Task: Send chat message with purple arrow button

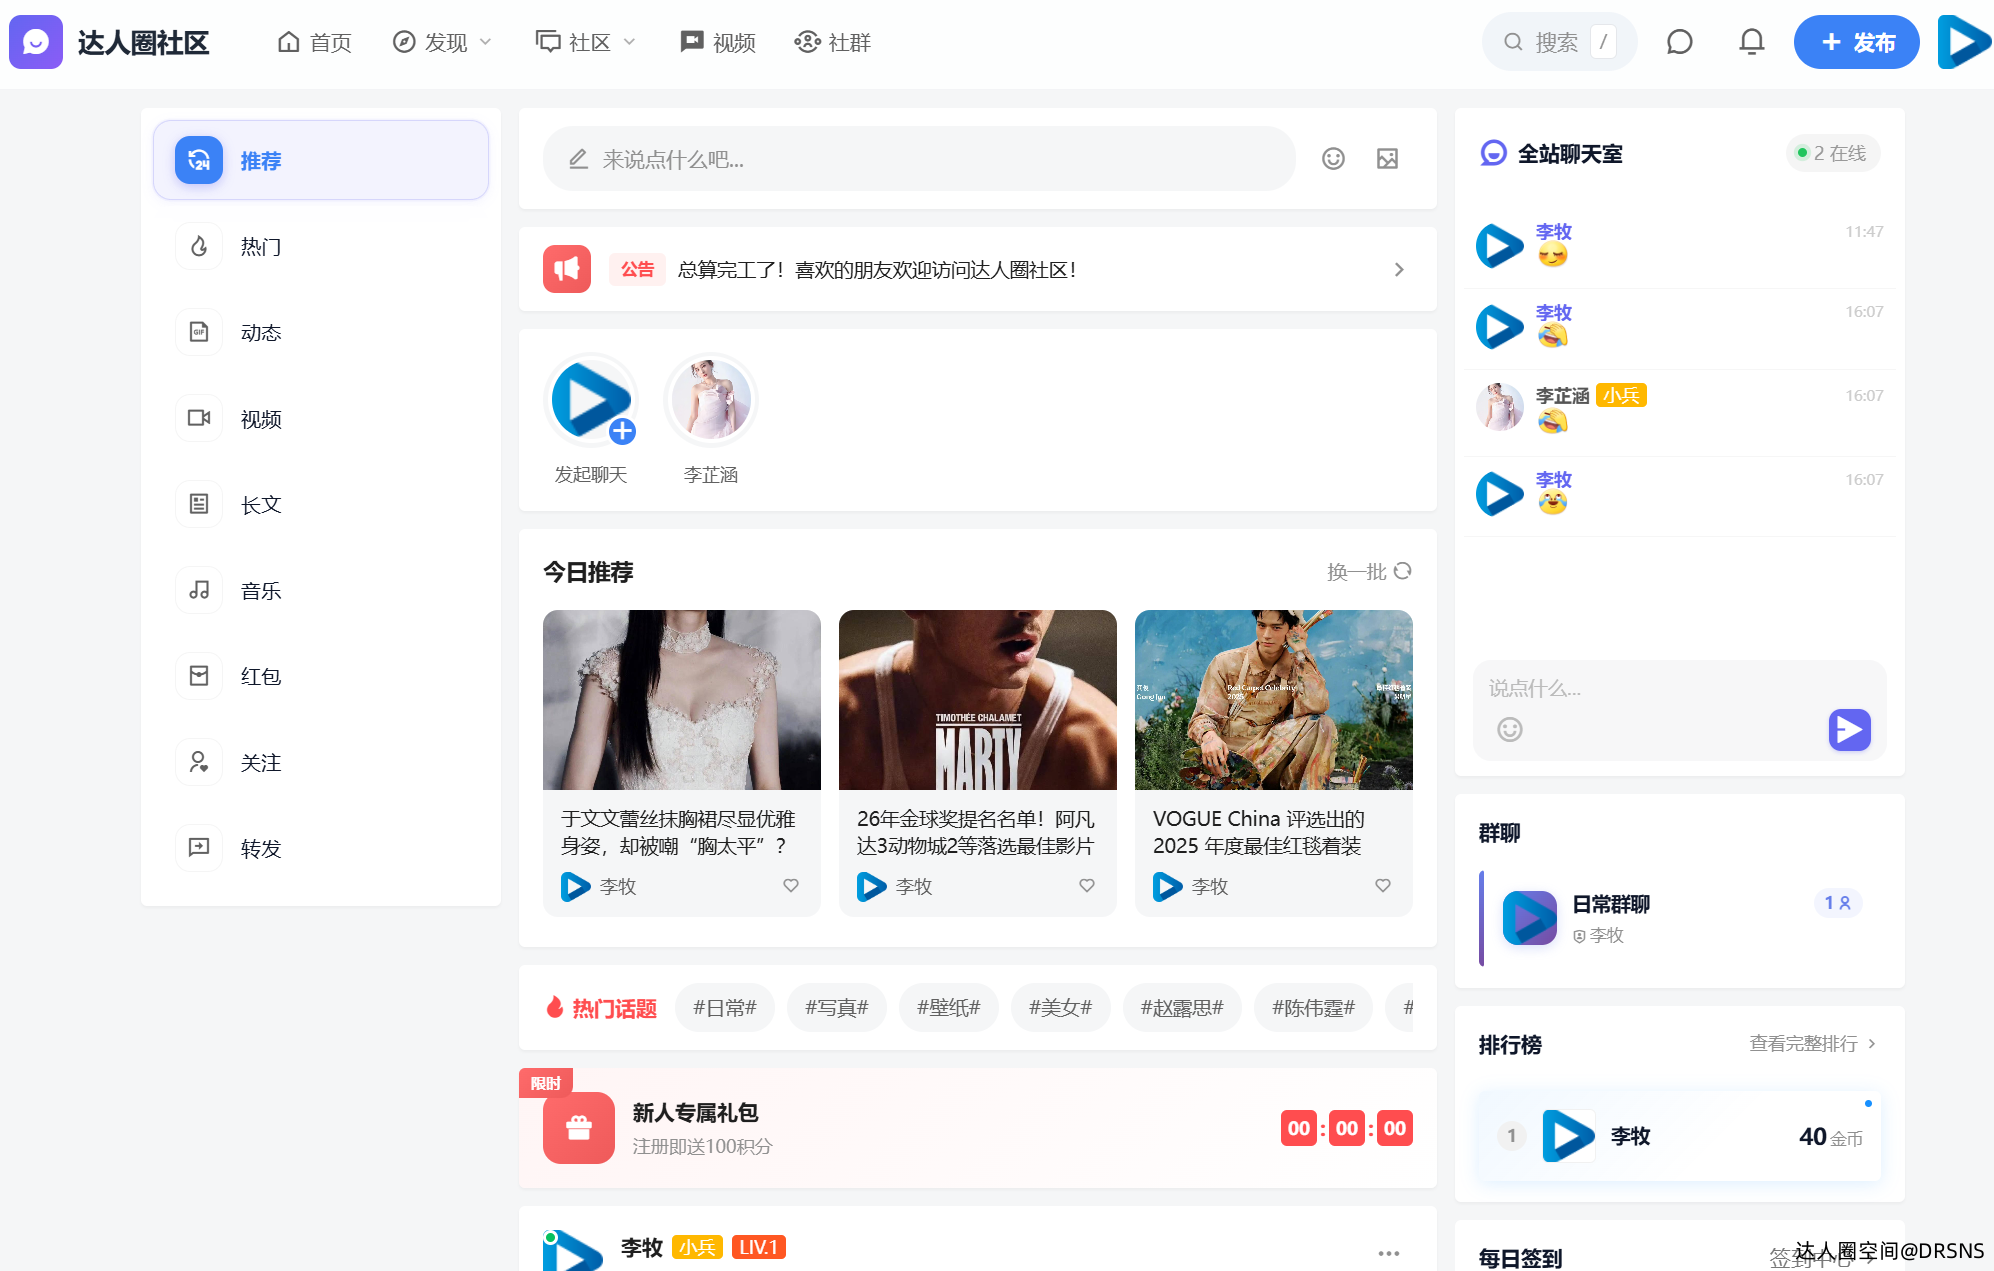Action: (x=1849, y=730)
